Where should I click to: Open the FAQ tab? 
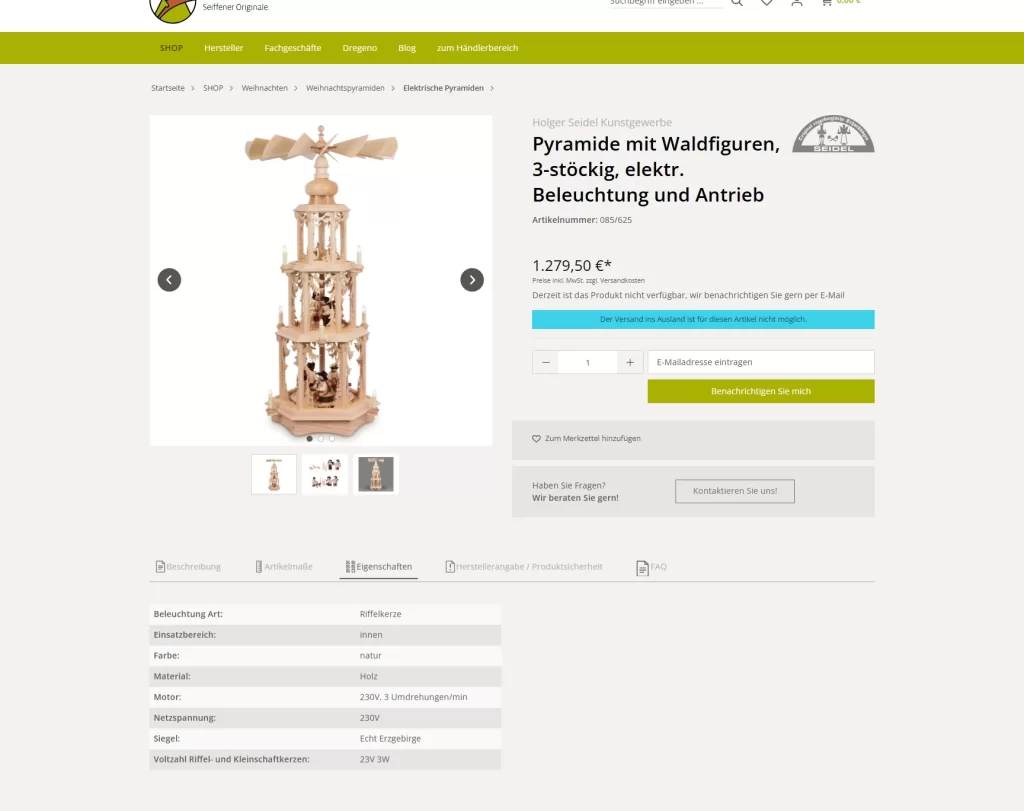(652, 567)
